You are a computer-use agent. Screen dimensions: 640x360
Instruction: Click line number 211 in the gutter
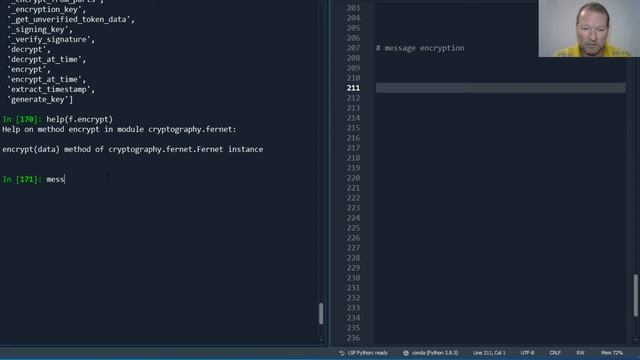(353, 88)
